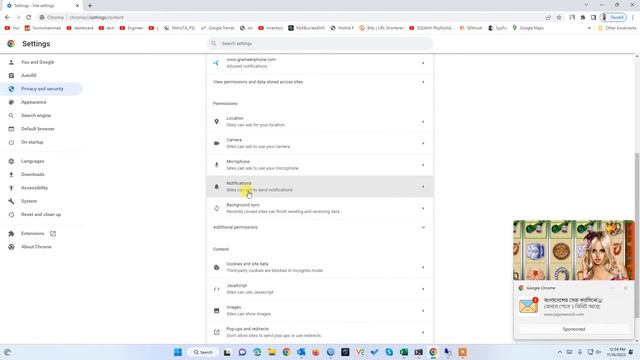Click the JavaScript code icon
The width and height of the screenshot is (640, 360).
coord(216,289)
